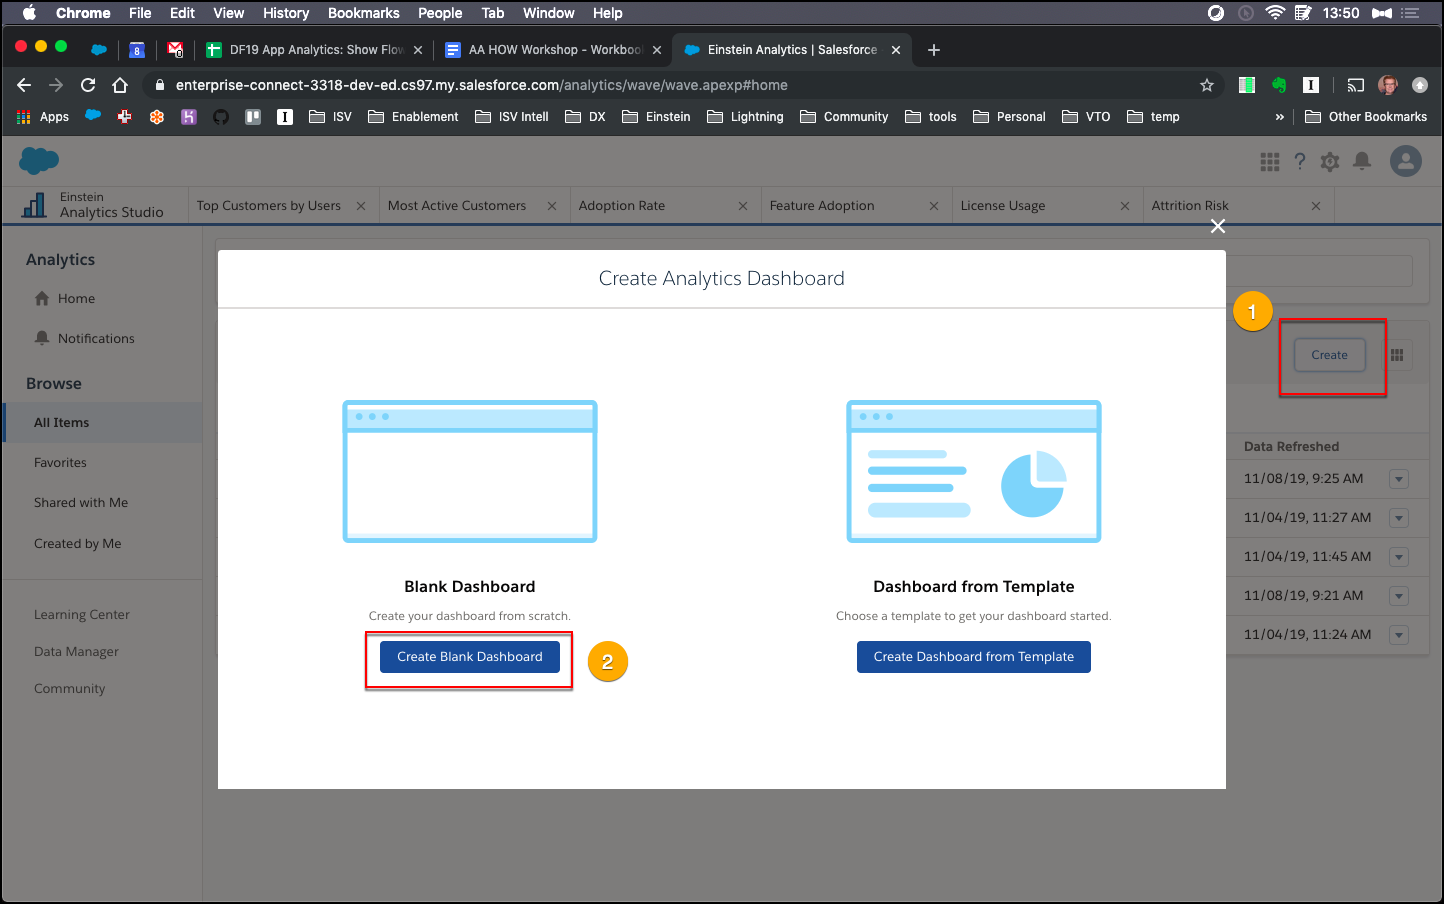
Task: Open row menu for 11/04/19, 11:24 AM
Action: pyautogui.click(x=1399, y=635)
